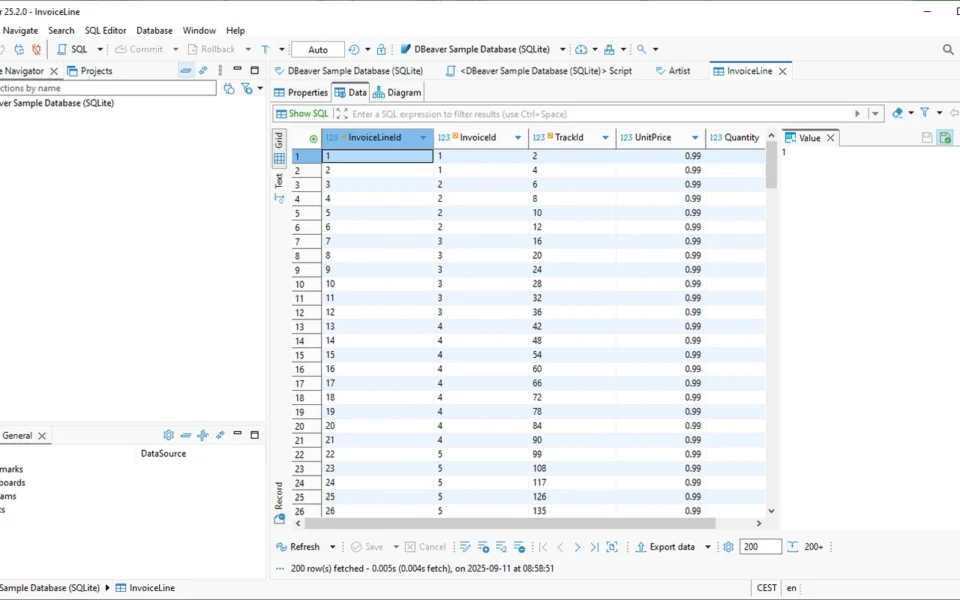Open the database dashboard gauge icon
This screenshot has height=600, width=960.
click(x=581, y=49)
